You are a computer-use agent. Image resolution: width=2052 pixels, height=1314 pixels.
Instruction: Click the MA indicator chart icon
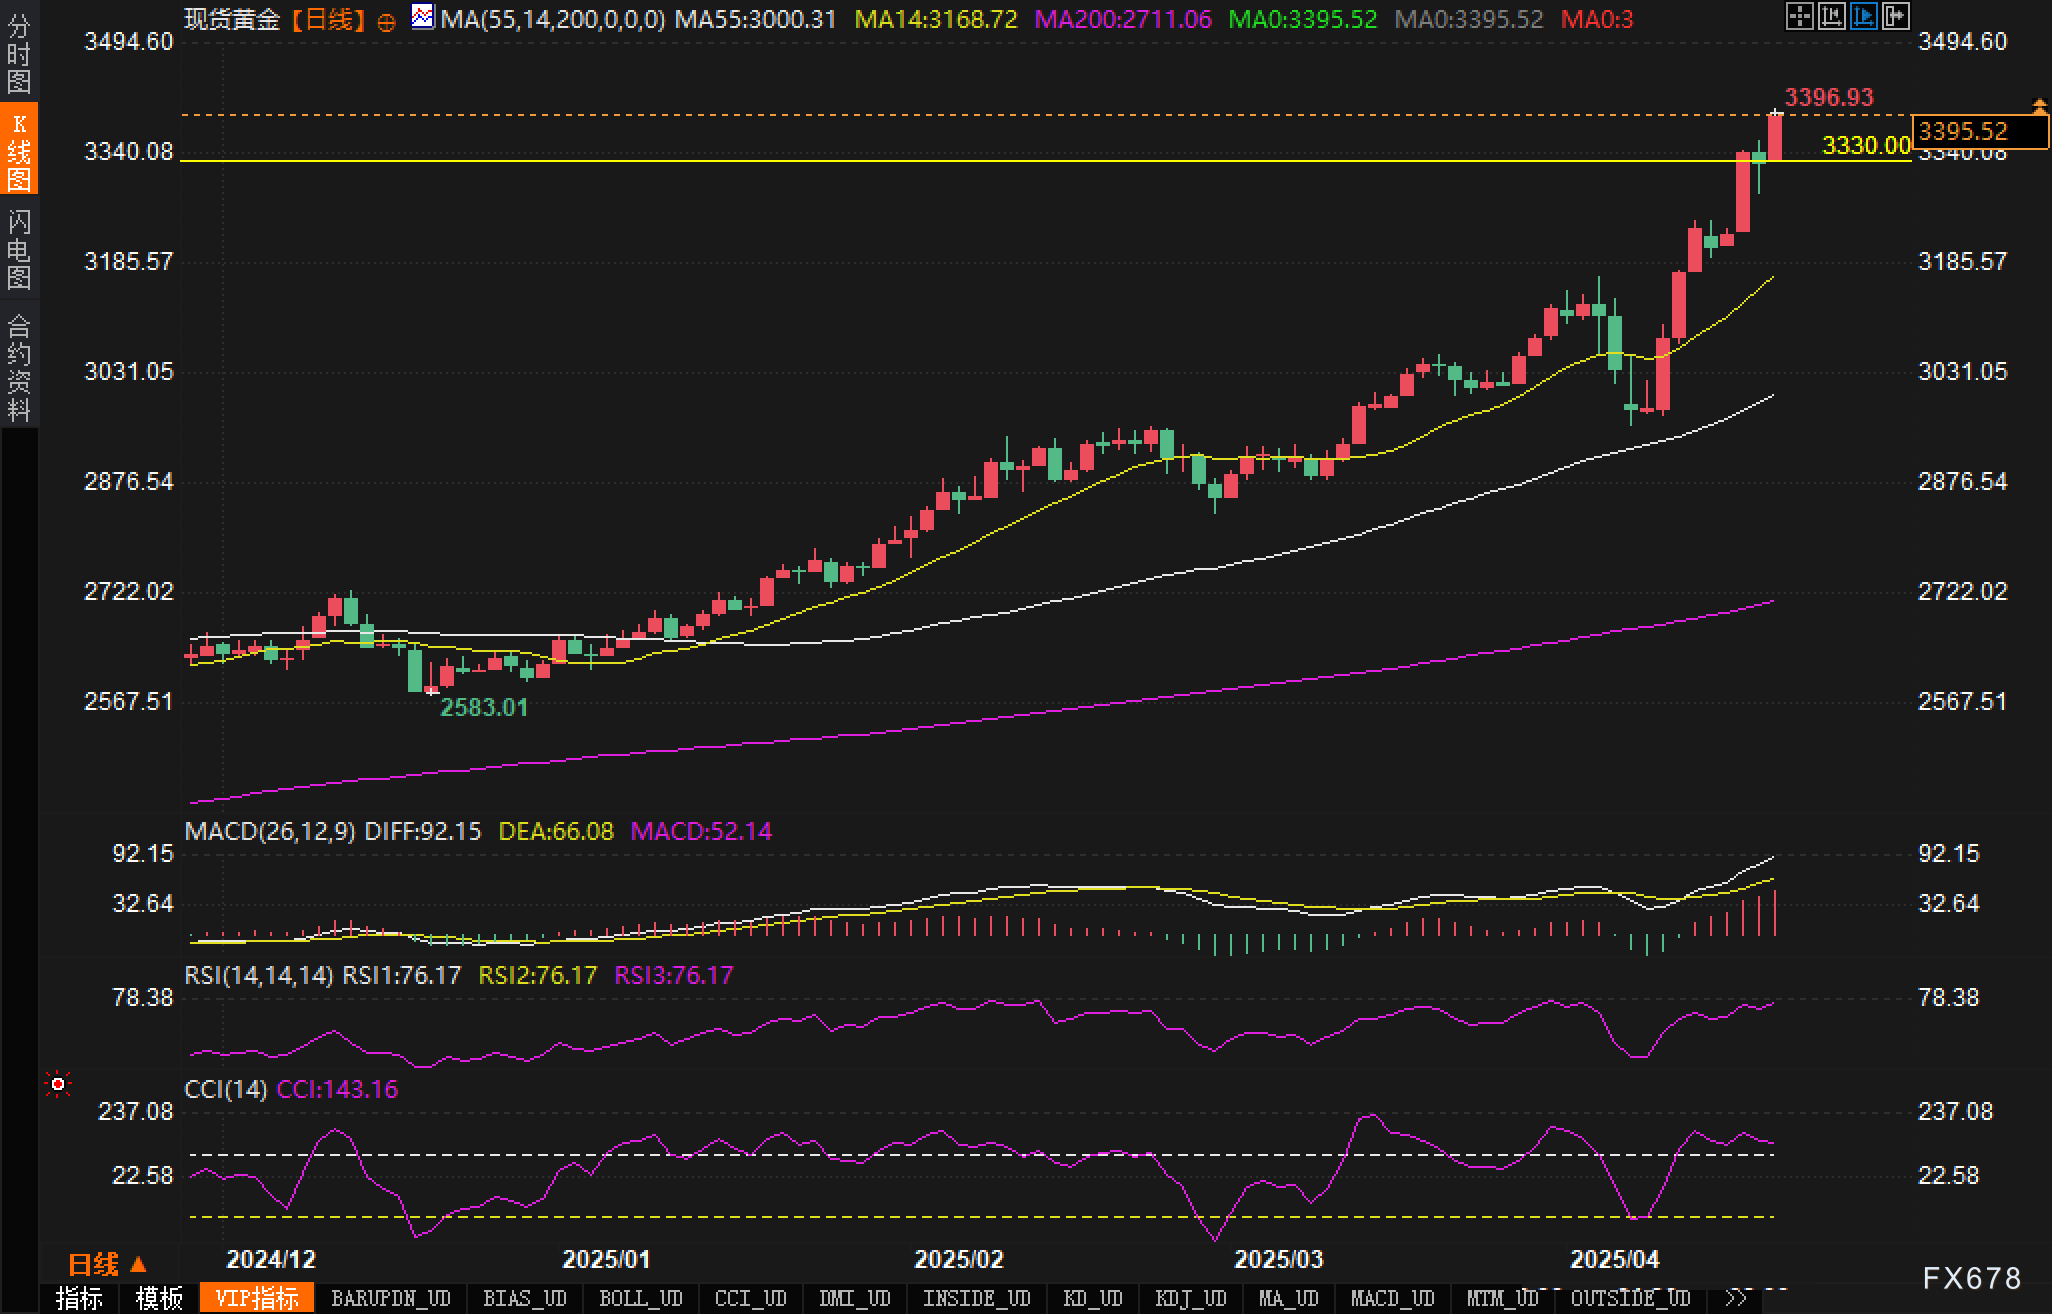(423, 17)
